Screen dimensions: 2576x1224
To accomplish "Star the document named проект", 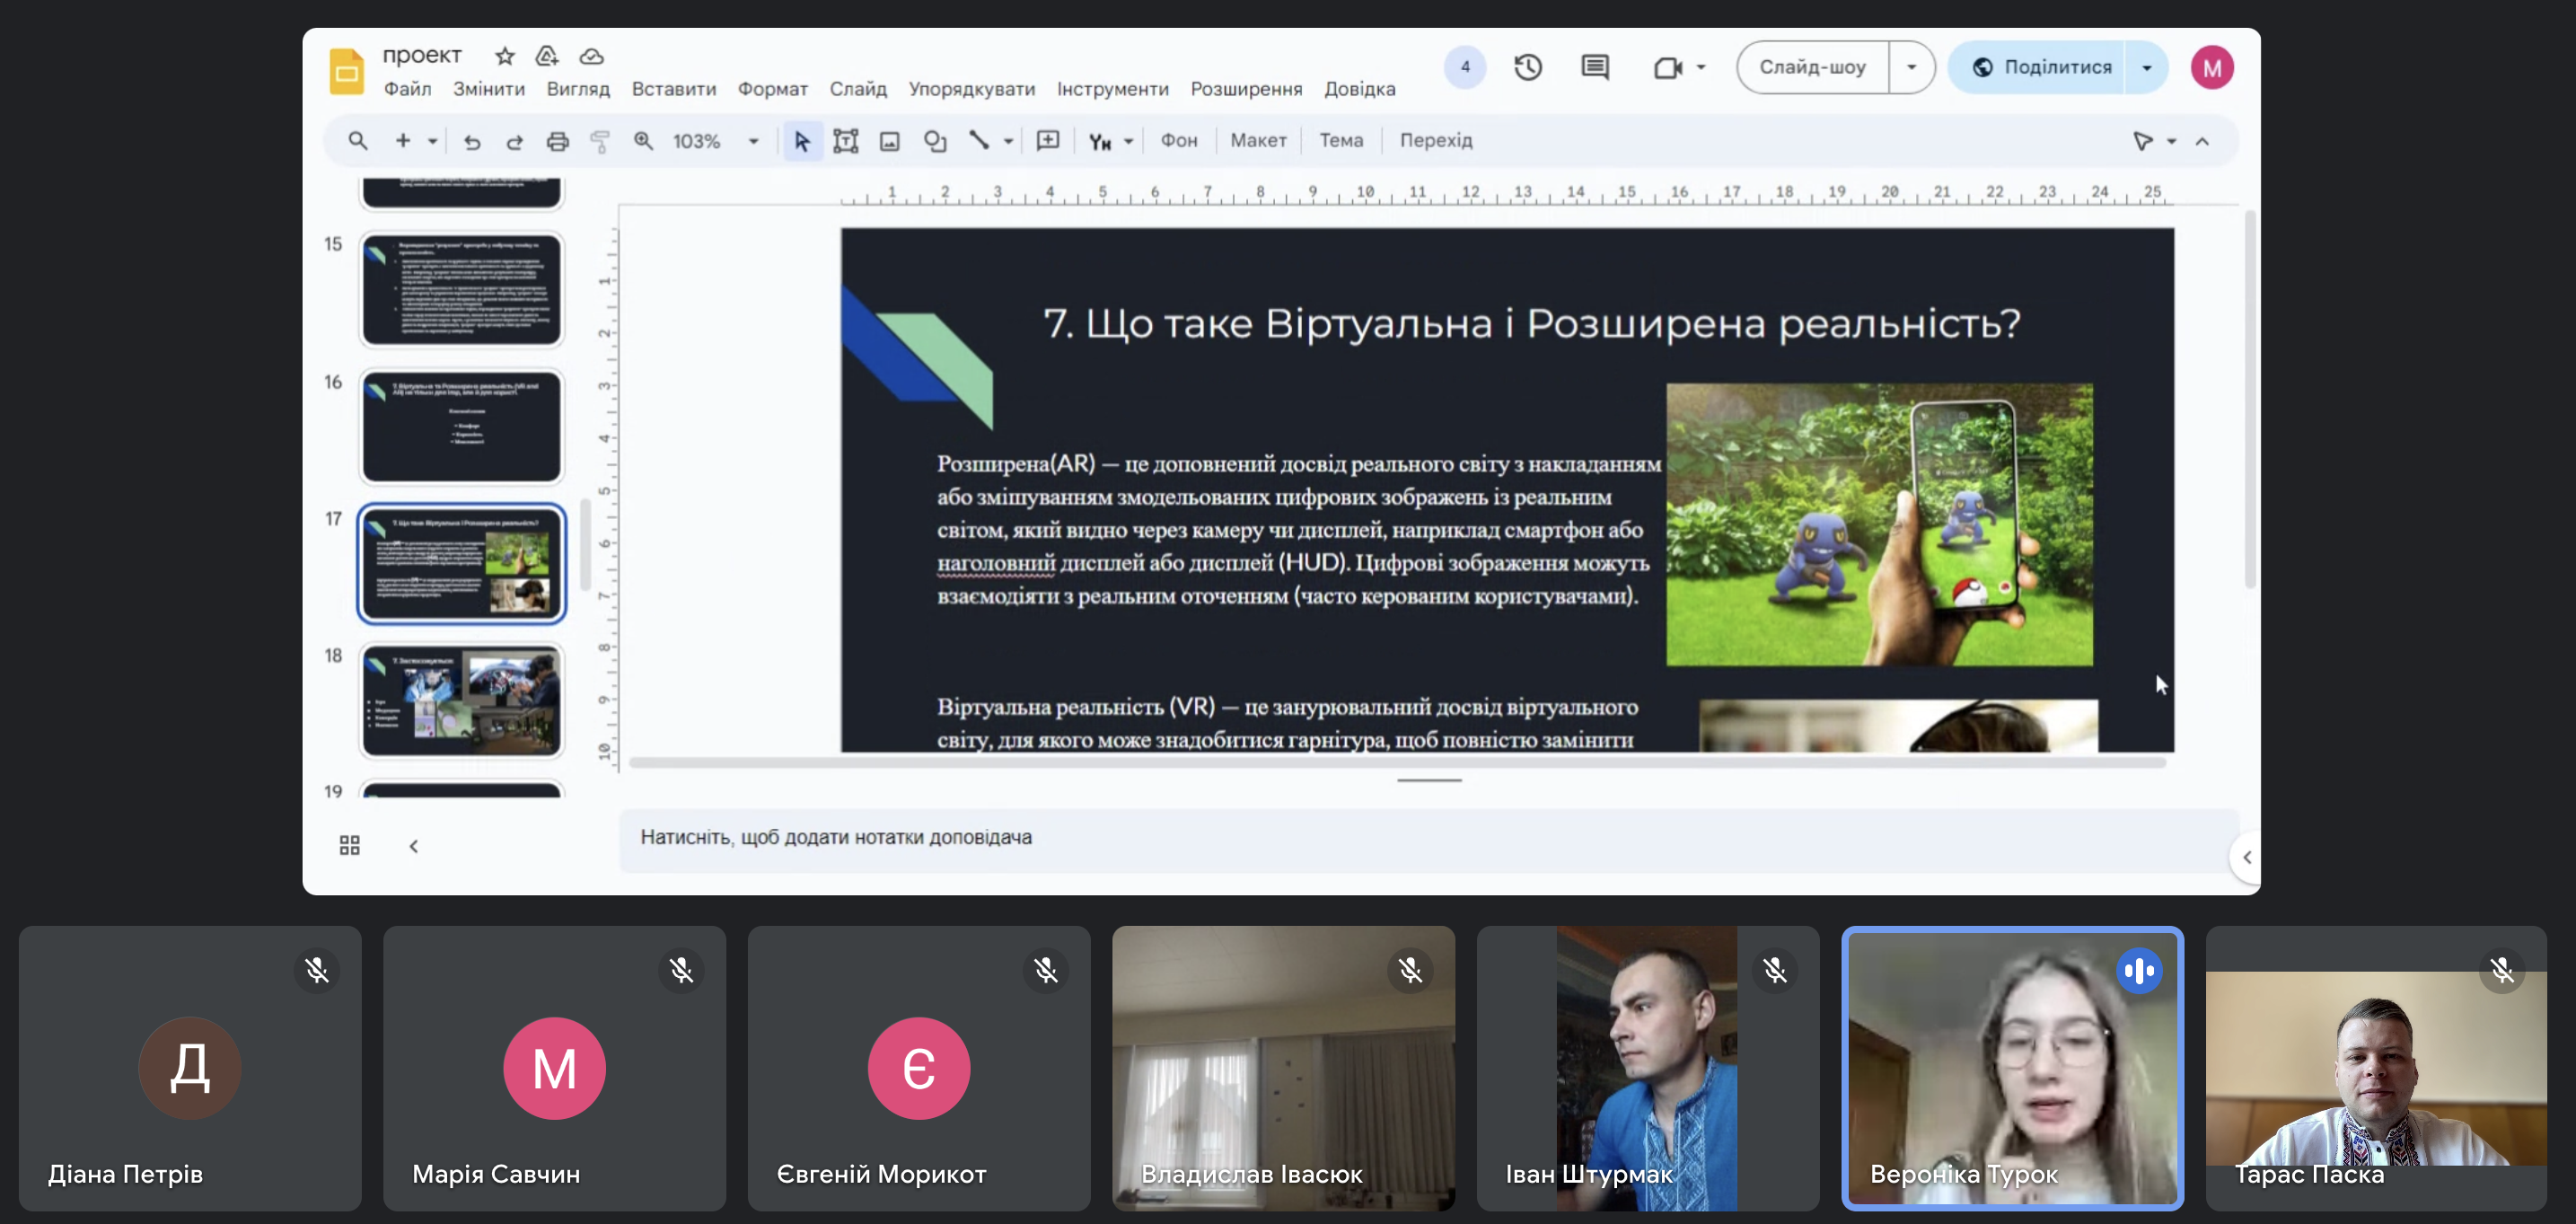I will pos(504,56).
